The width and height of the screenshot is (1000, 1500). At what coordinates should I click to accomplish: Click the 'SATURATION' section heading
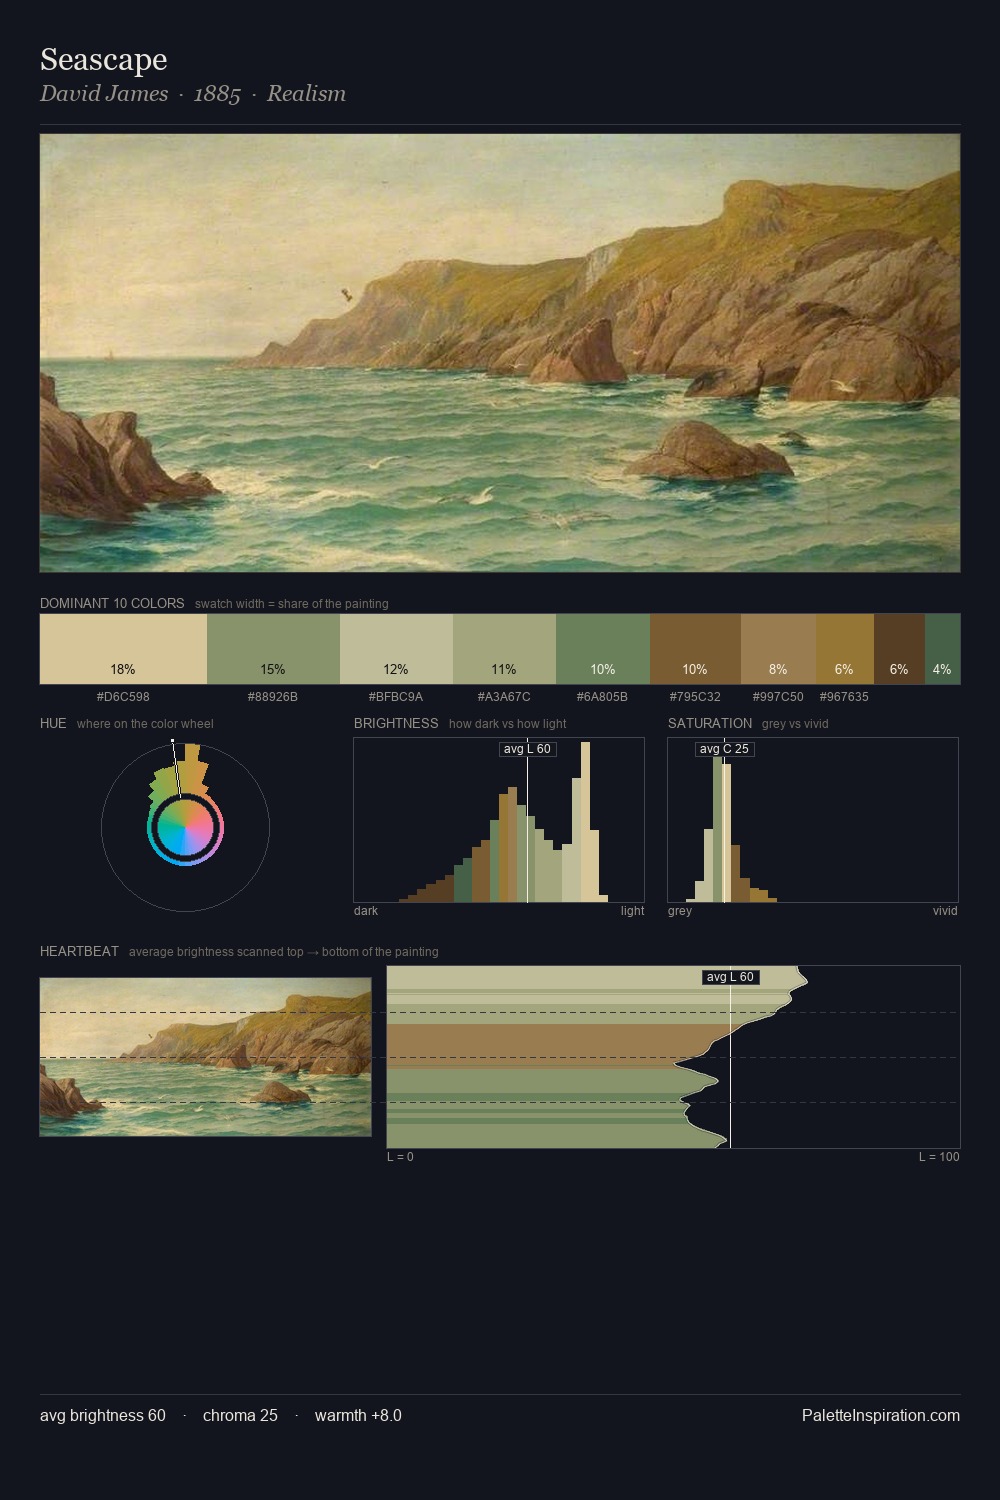tap(710, 723)
